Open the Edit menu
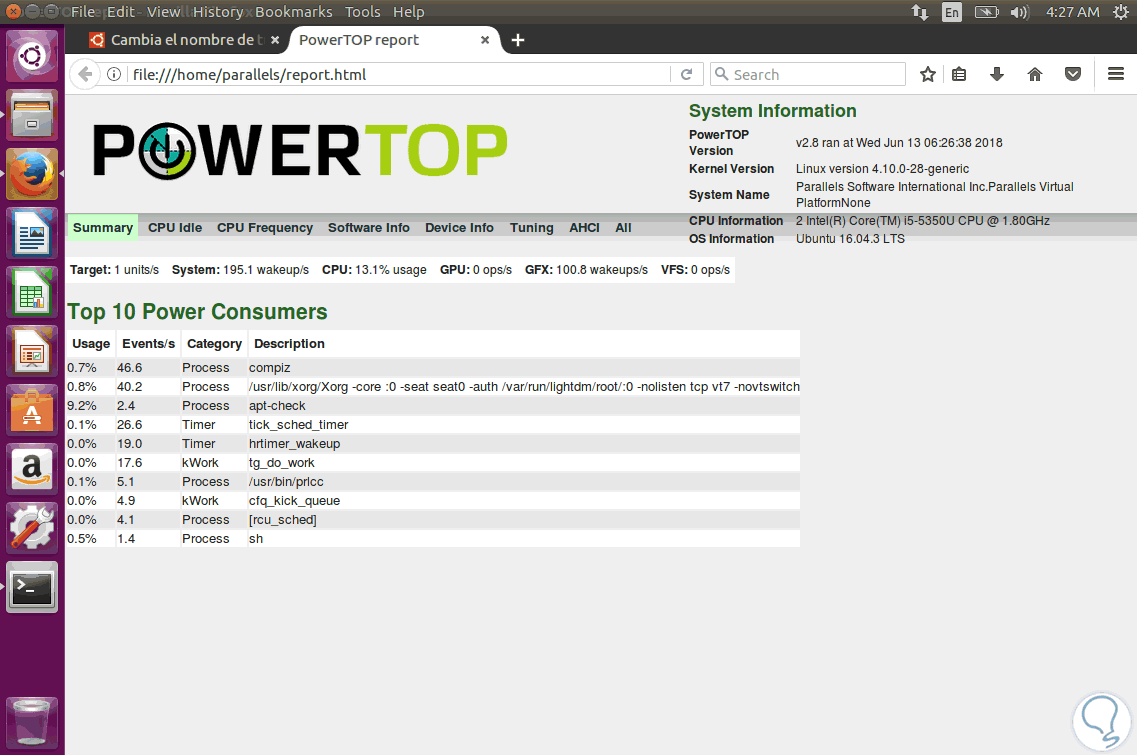This screenshot has width=1137, height=755. 121,12
